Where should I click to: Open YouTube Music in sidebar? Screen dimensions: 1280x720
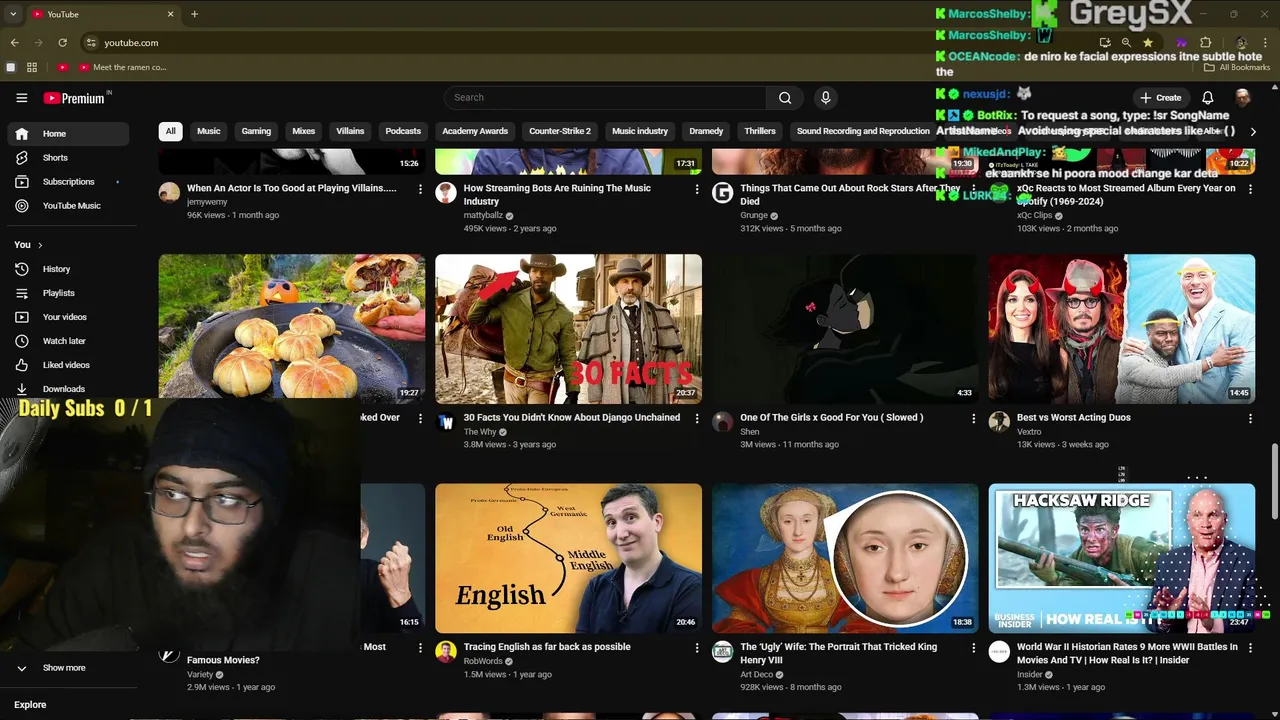click(x=68, y=206)
